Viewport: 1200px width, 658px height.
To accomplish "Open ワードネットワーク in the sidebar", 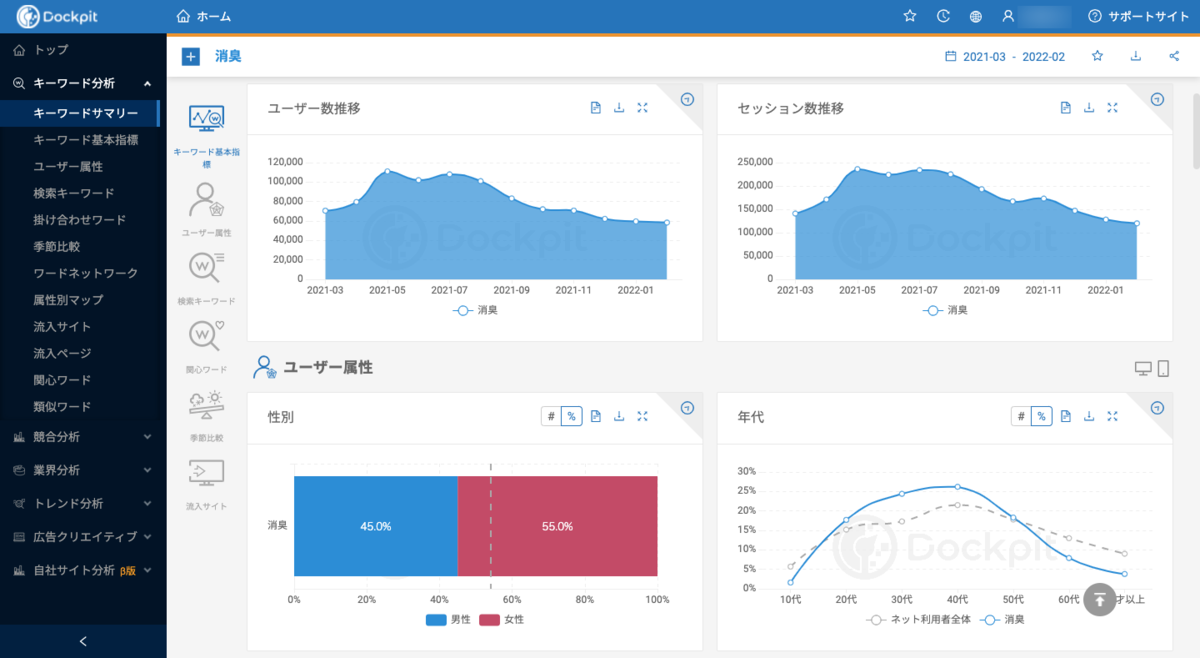I will tap(85, 273).
